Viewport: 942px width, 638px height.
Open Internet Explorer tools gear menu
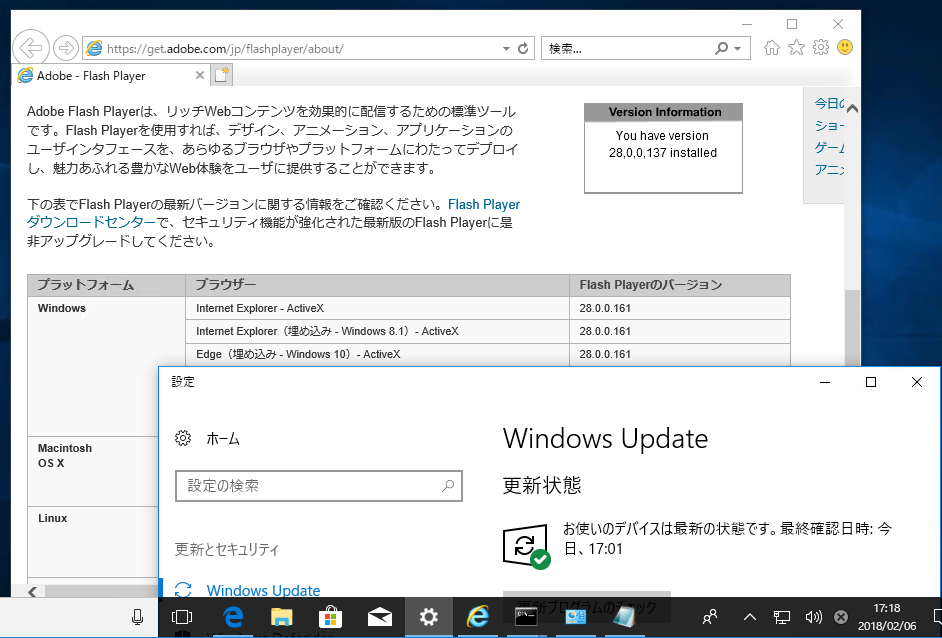tap(821, 47)
